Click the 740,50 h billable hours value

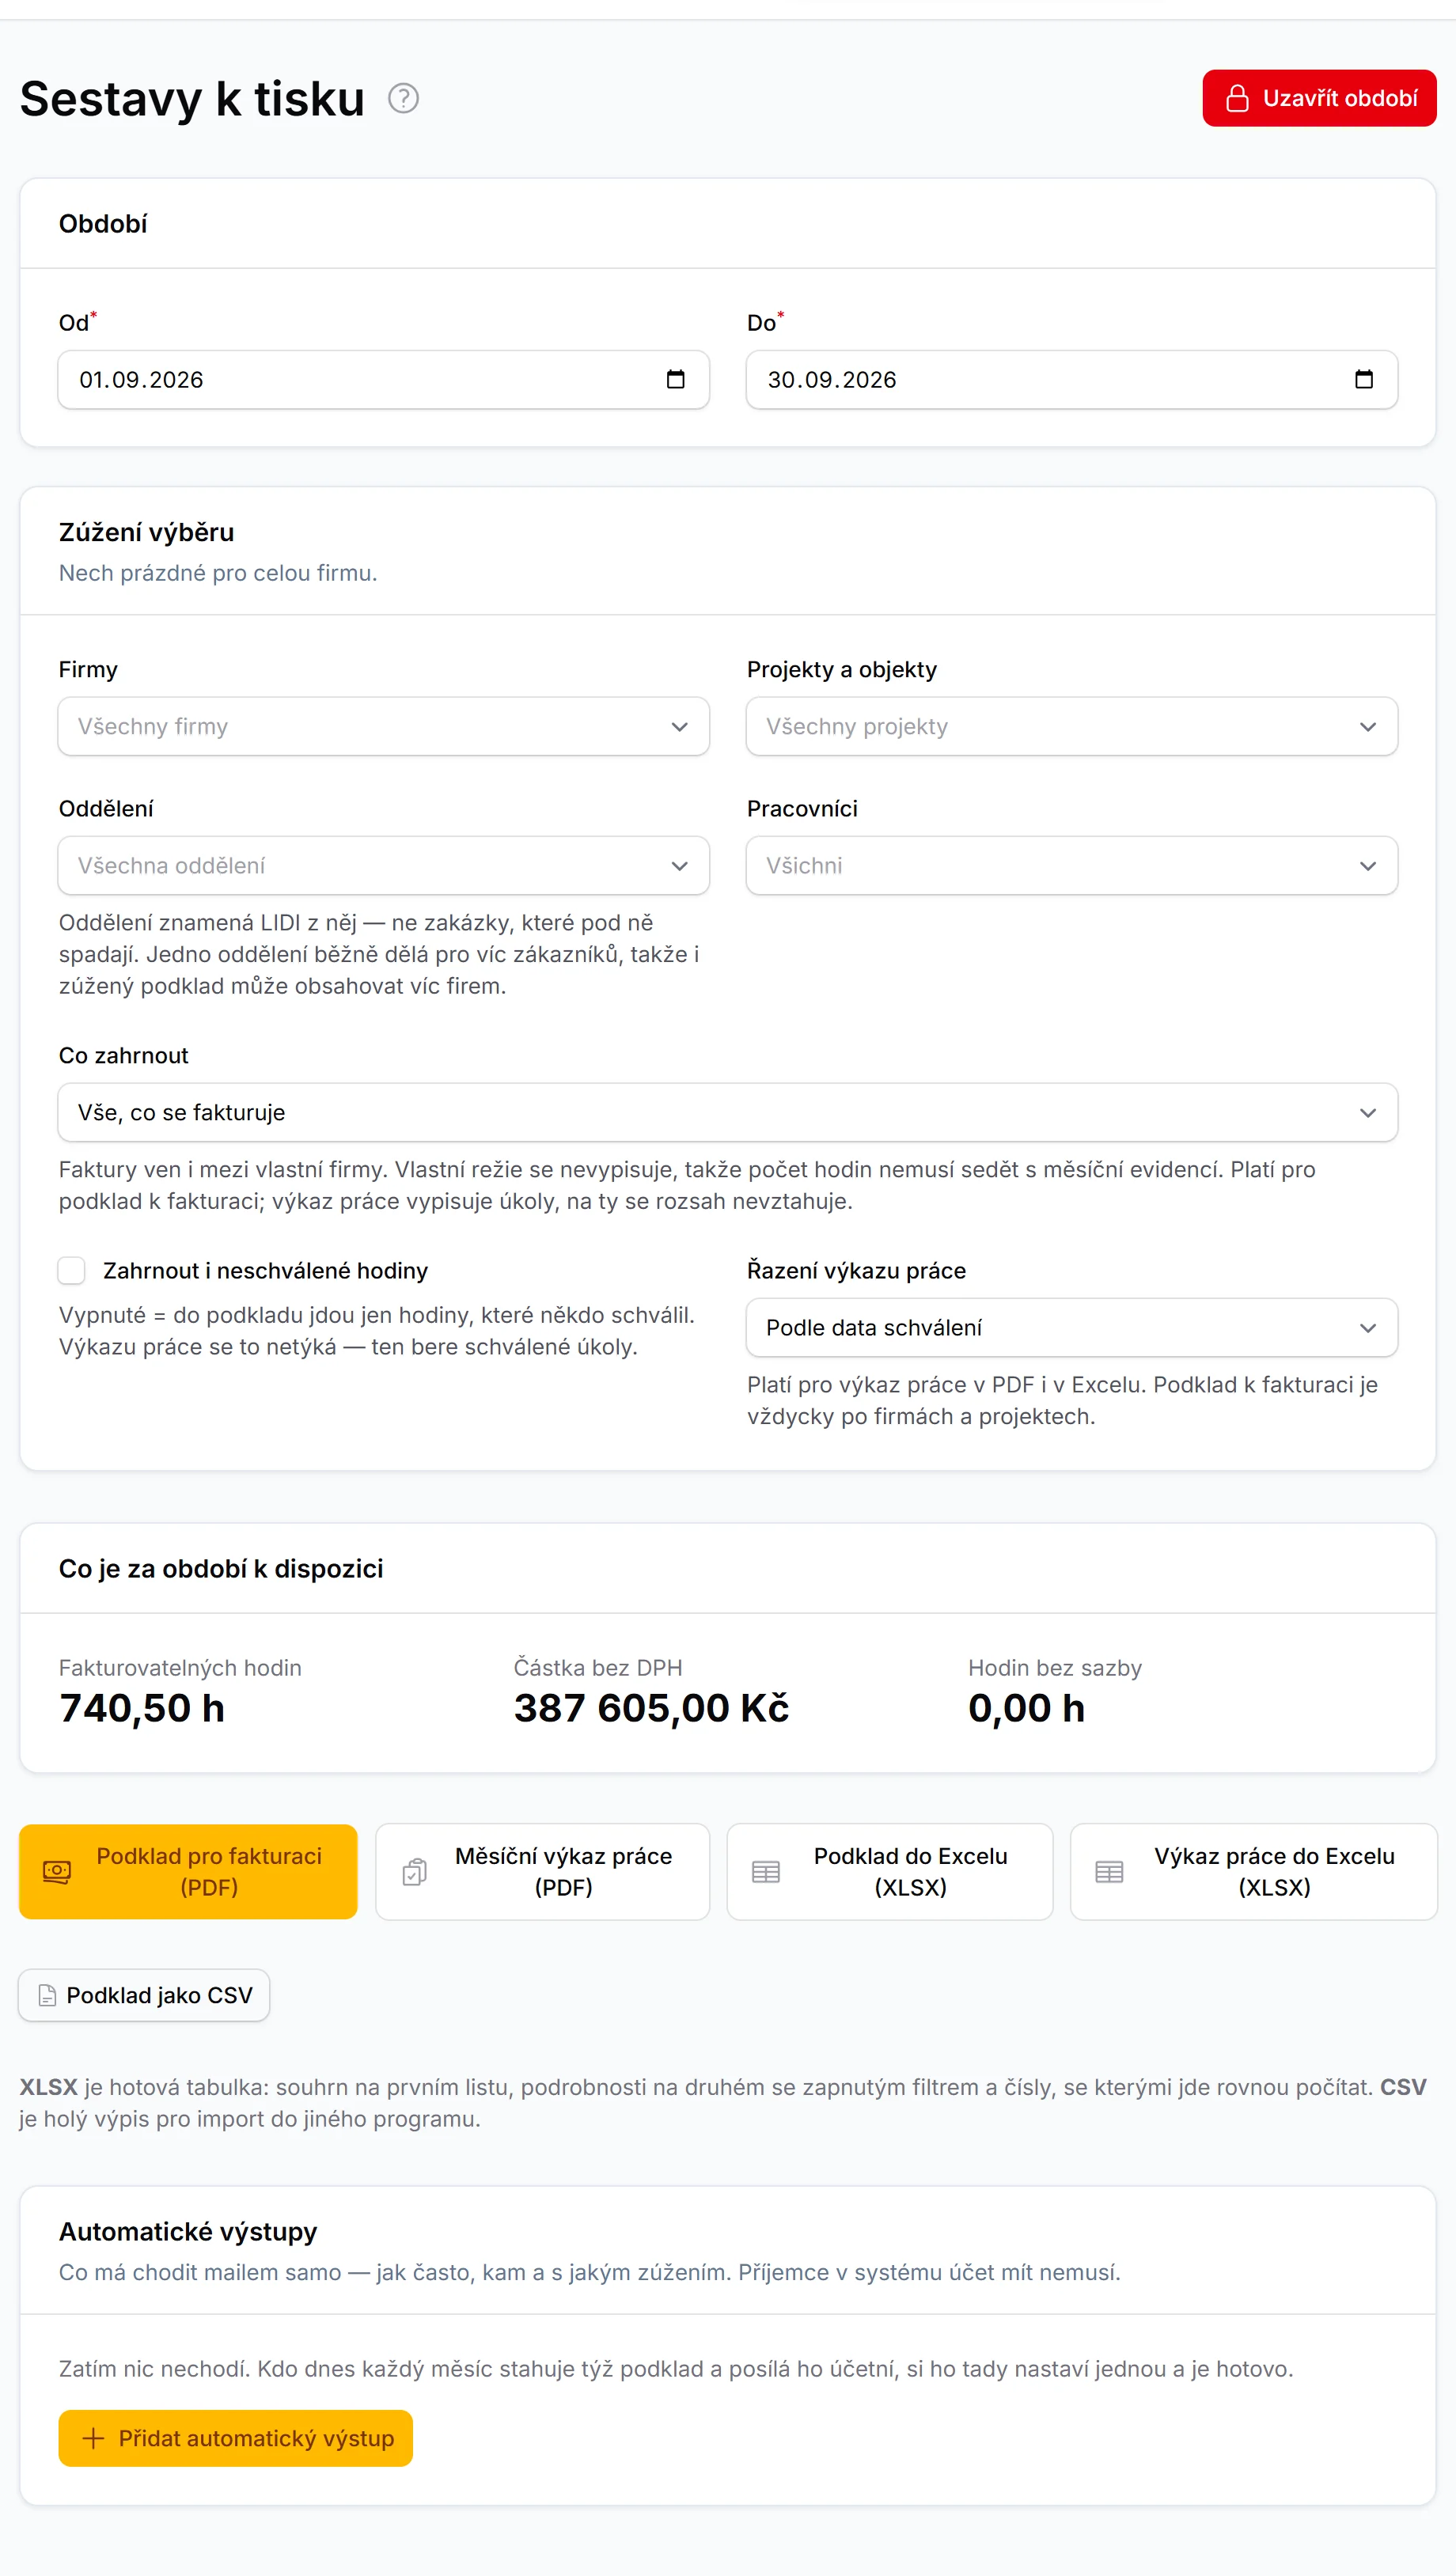click(x=142, y=1708)
